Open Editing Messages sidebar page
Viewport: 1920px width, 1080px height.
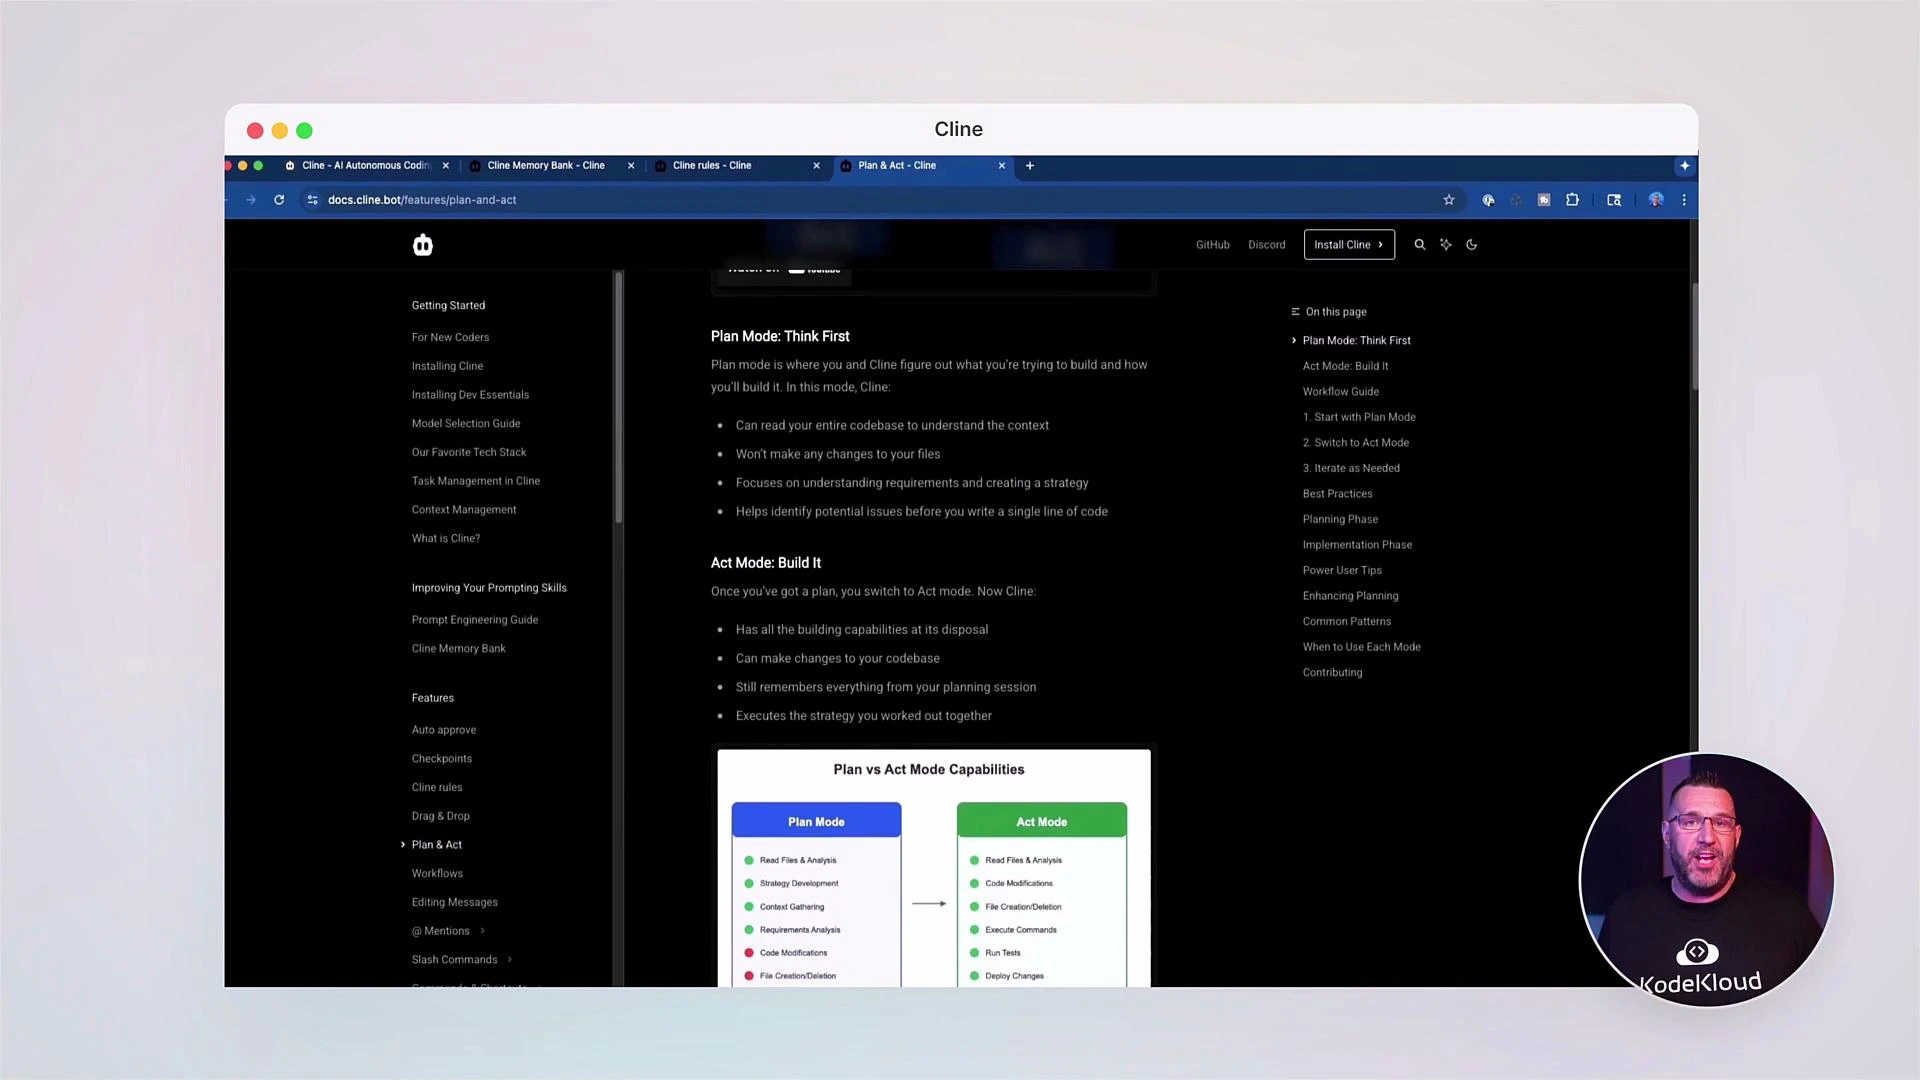point(455,903)
